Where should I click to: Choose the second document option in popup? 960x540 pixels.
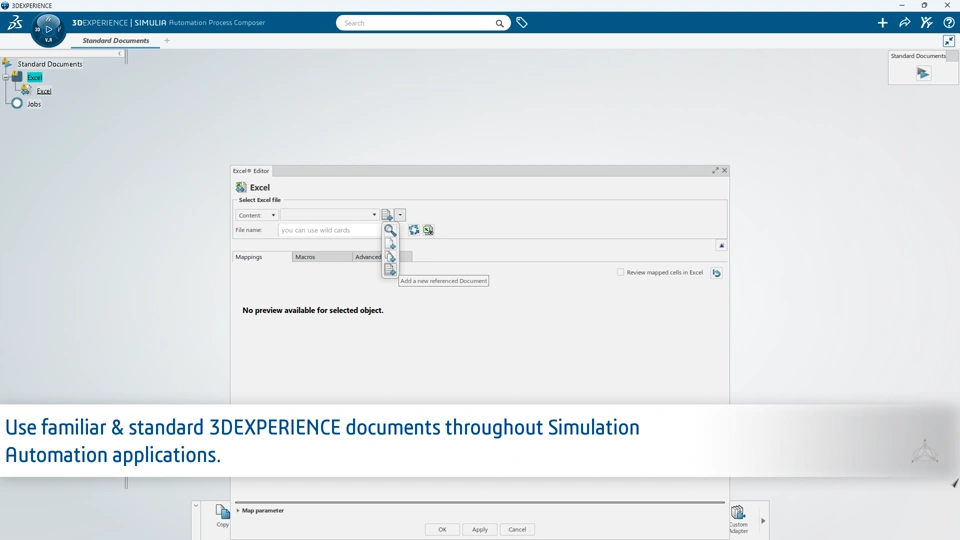(x=390, y=244)
